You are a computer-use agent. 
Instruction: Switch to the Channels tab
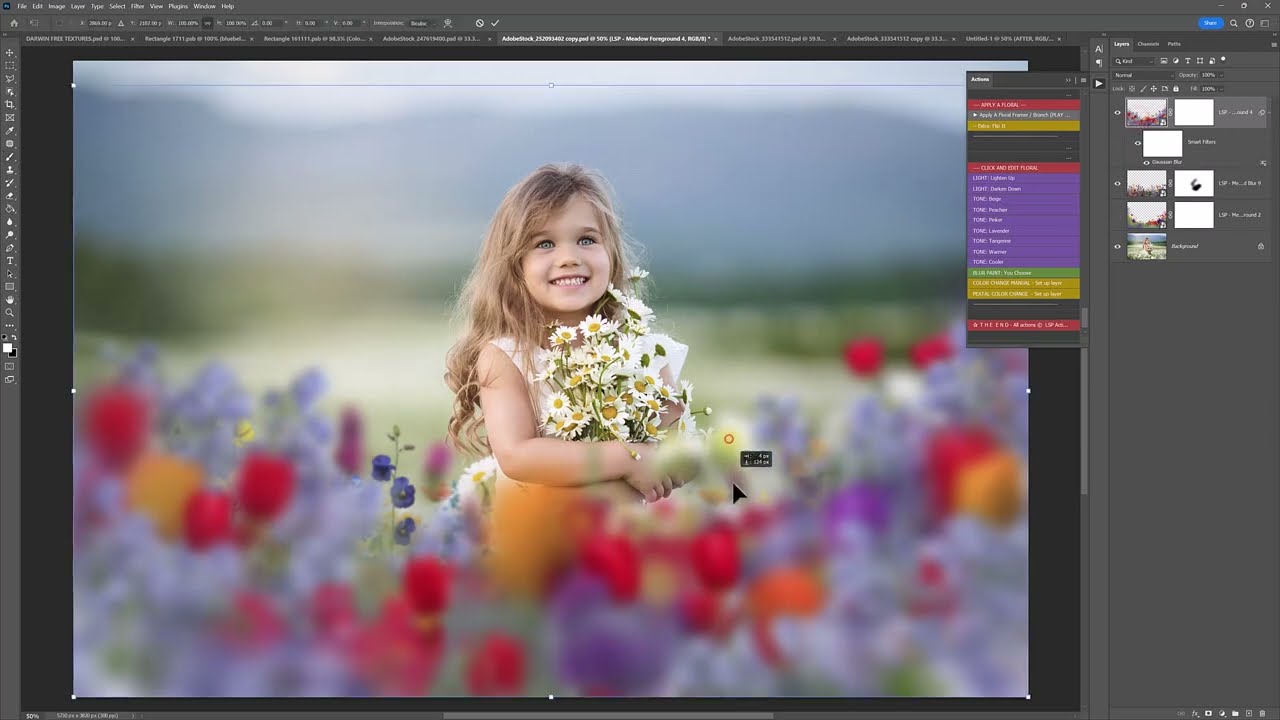click(1148, 44)
